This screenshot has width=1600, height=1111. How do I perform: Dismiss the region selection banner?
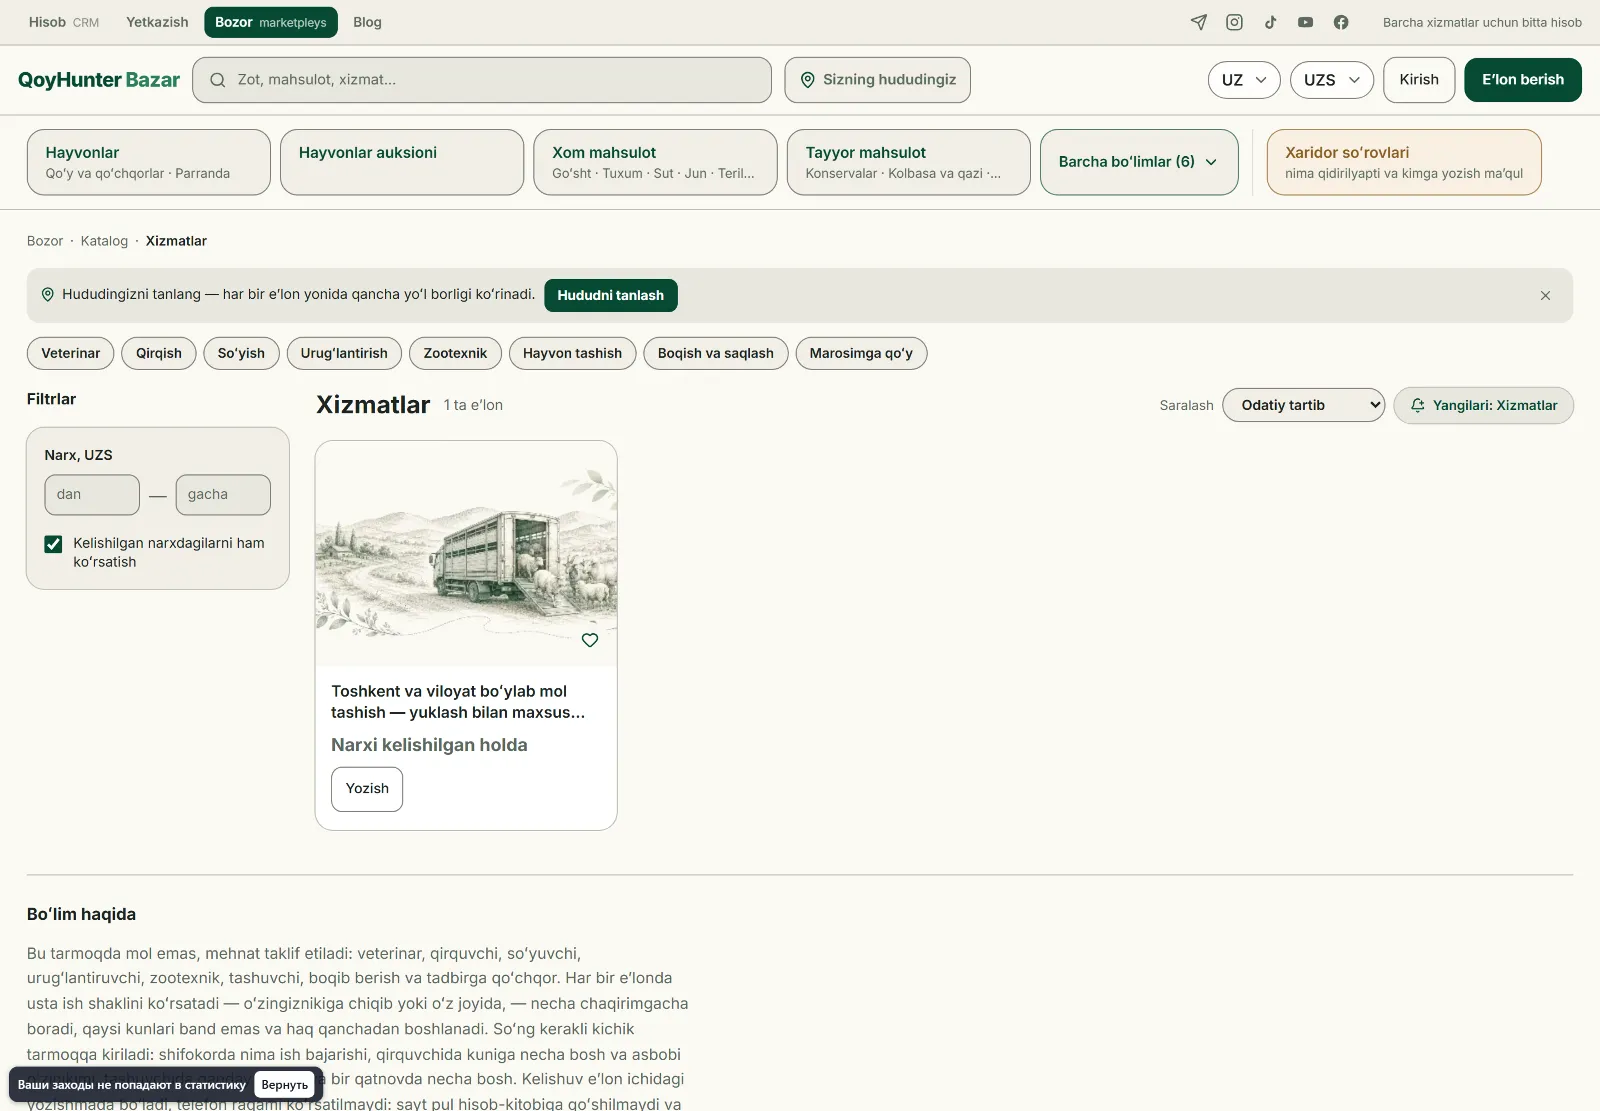[x=1545, y=296]
